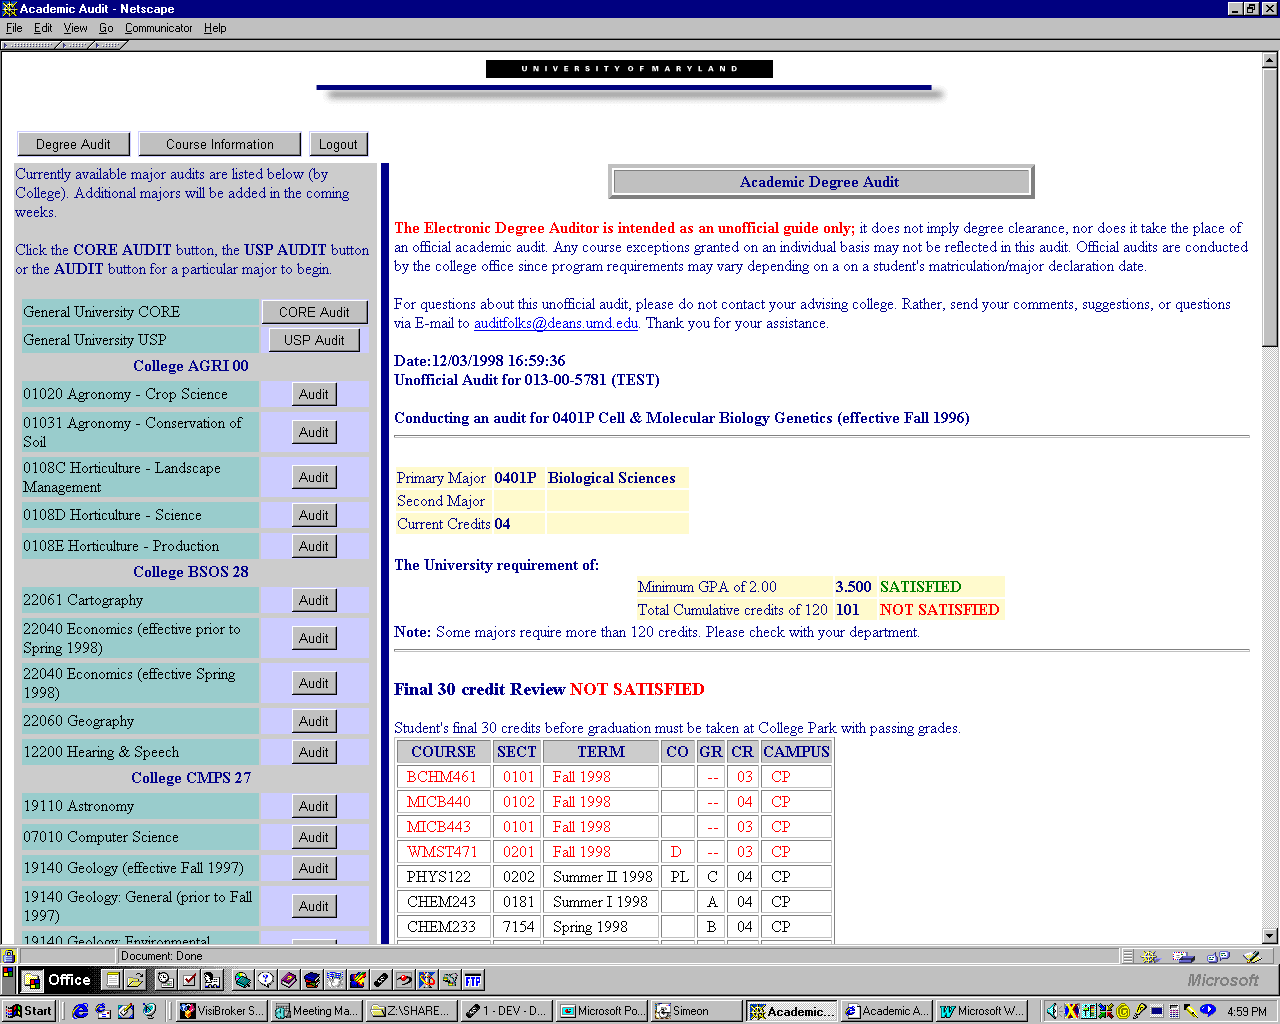Click the CORE Audit button

coord(314,312)
